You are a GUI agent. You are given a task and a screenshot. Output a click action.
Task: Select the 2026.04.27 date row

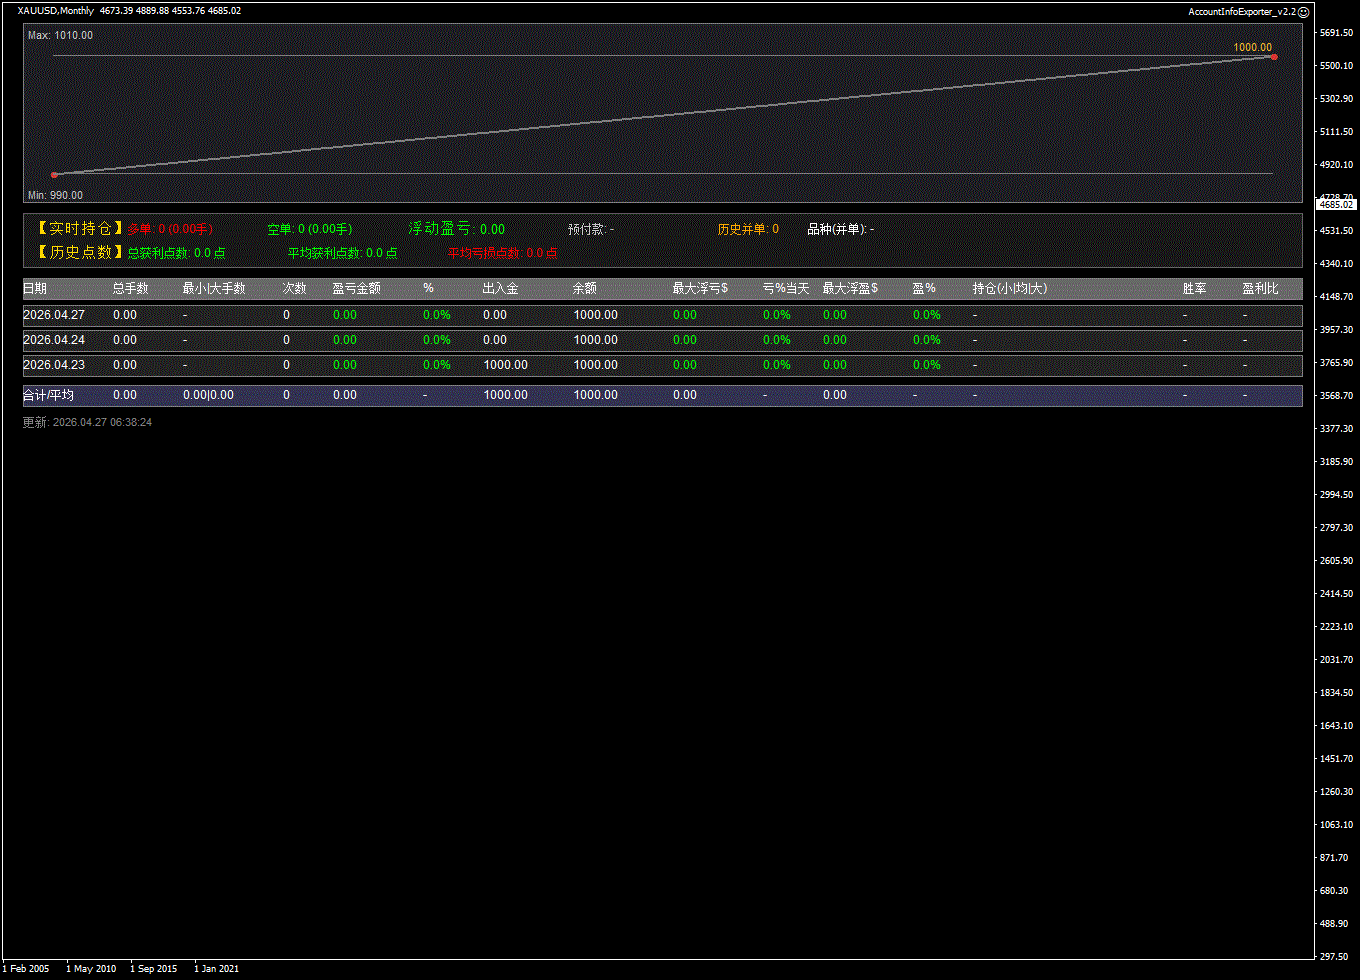tap(54, 315)
